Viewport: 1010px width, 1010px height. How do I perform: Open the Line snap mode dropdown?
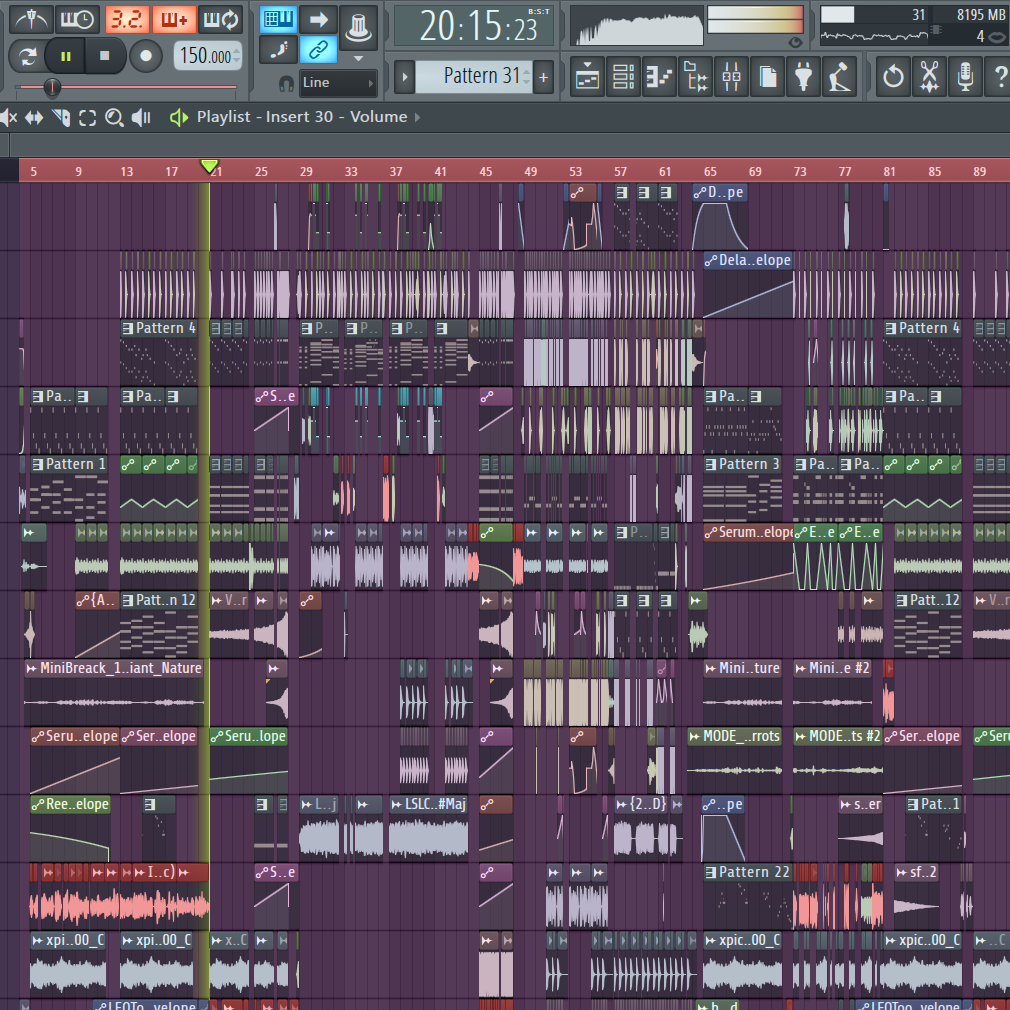[x=338, y=83]
